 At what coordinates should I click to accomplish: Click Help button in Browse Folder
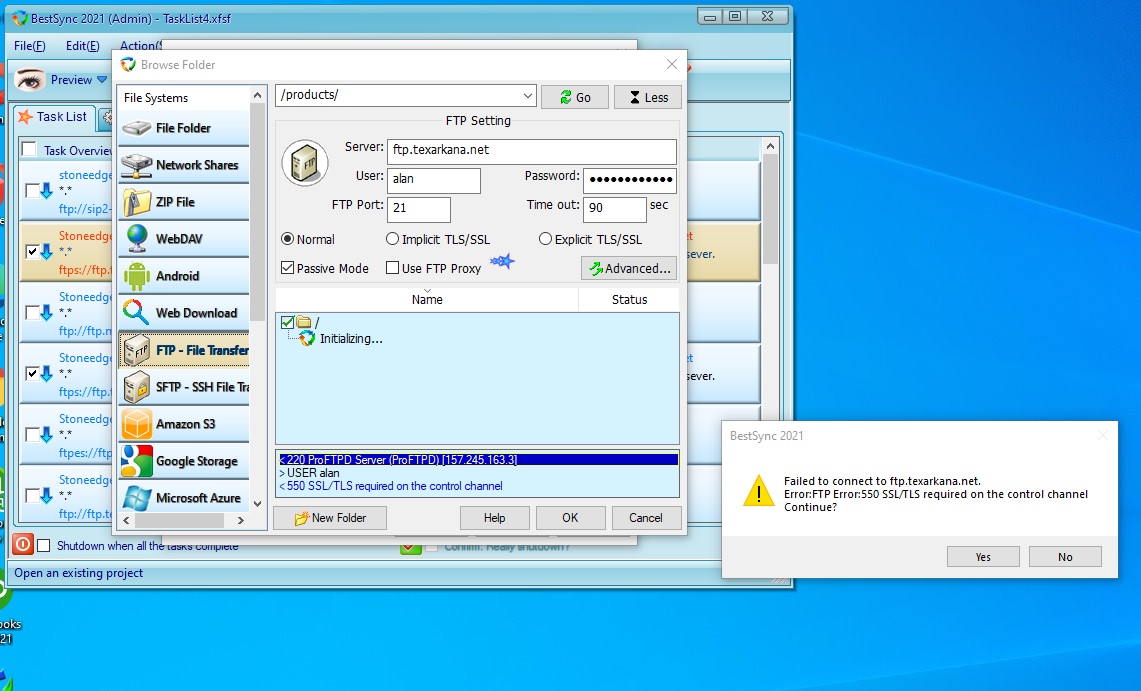point(495,518)
